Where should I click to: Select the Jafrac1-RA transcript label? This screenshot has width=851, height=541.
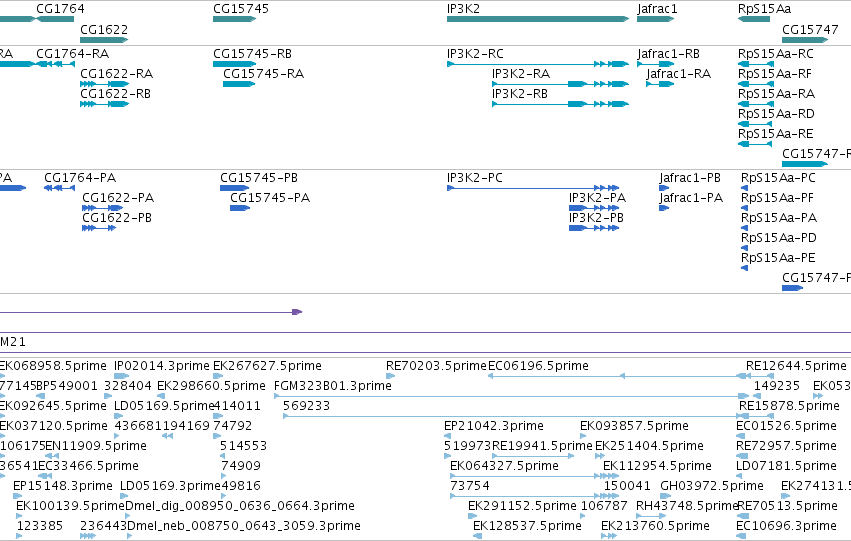(x=678, y=74)
